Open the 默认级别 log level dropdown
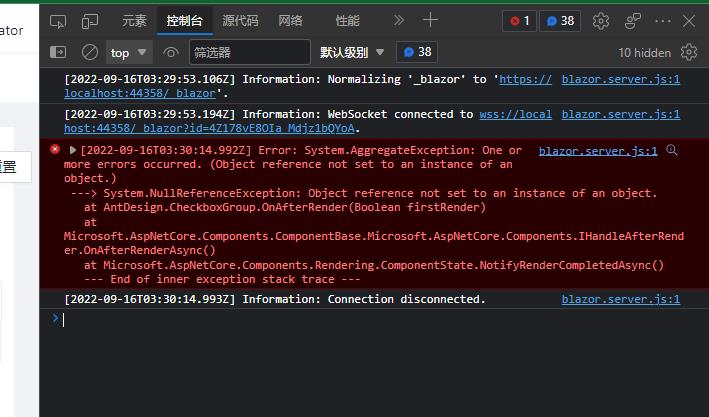The height and width of the screenshot is (417, 709). click(352, 52)
